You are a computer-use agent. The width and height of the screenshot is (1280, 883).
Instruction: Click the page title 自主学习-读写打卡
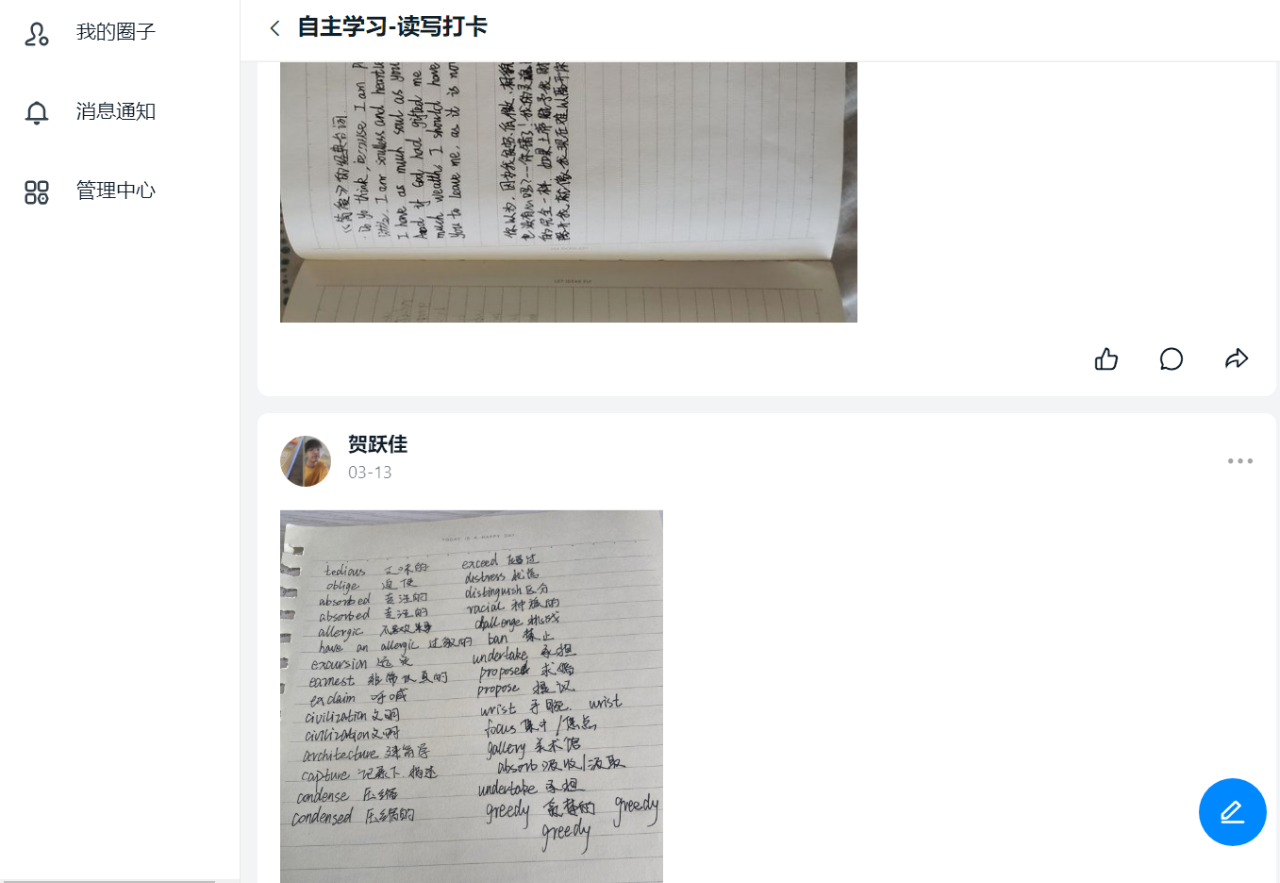point(392,27)
